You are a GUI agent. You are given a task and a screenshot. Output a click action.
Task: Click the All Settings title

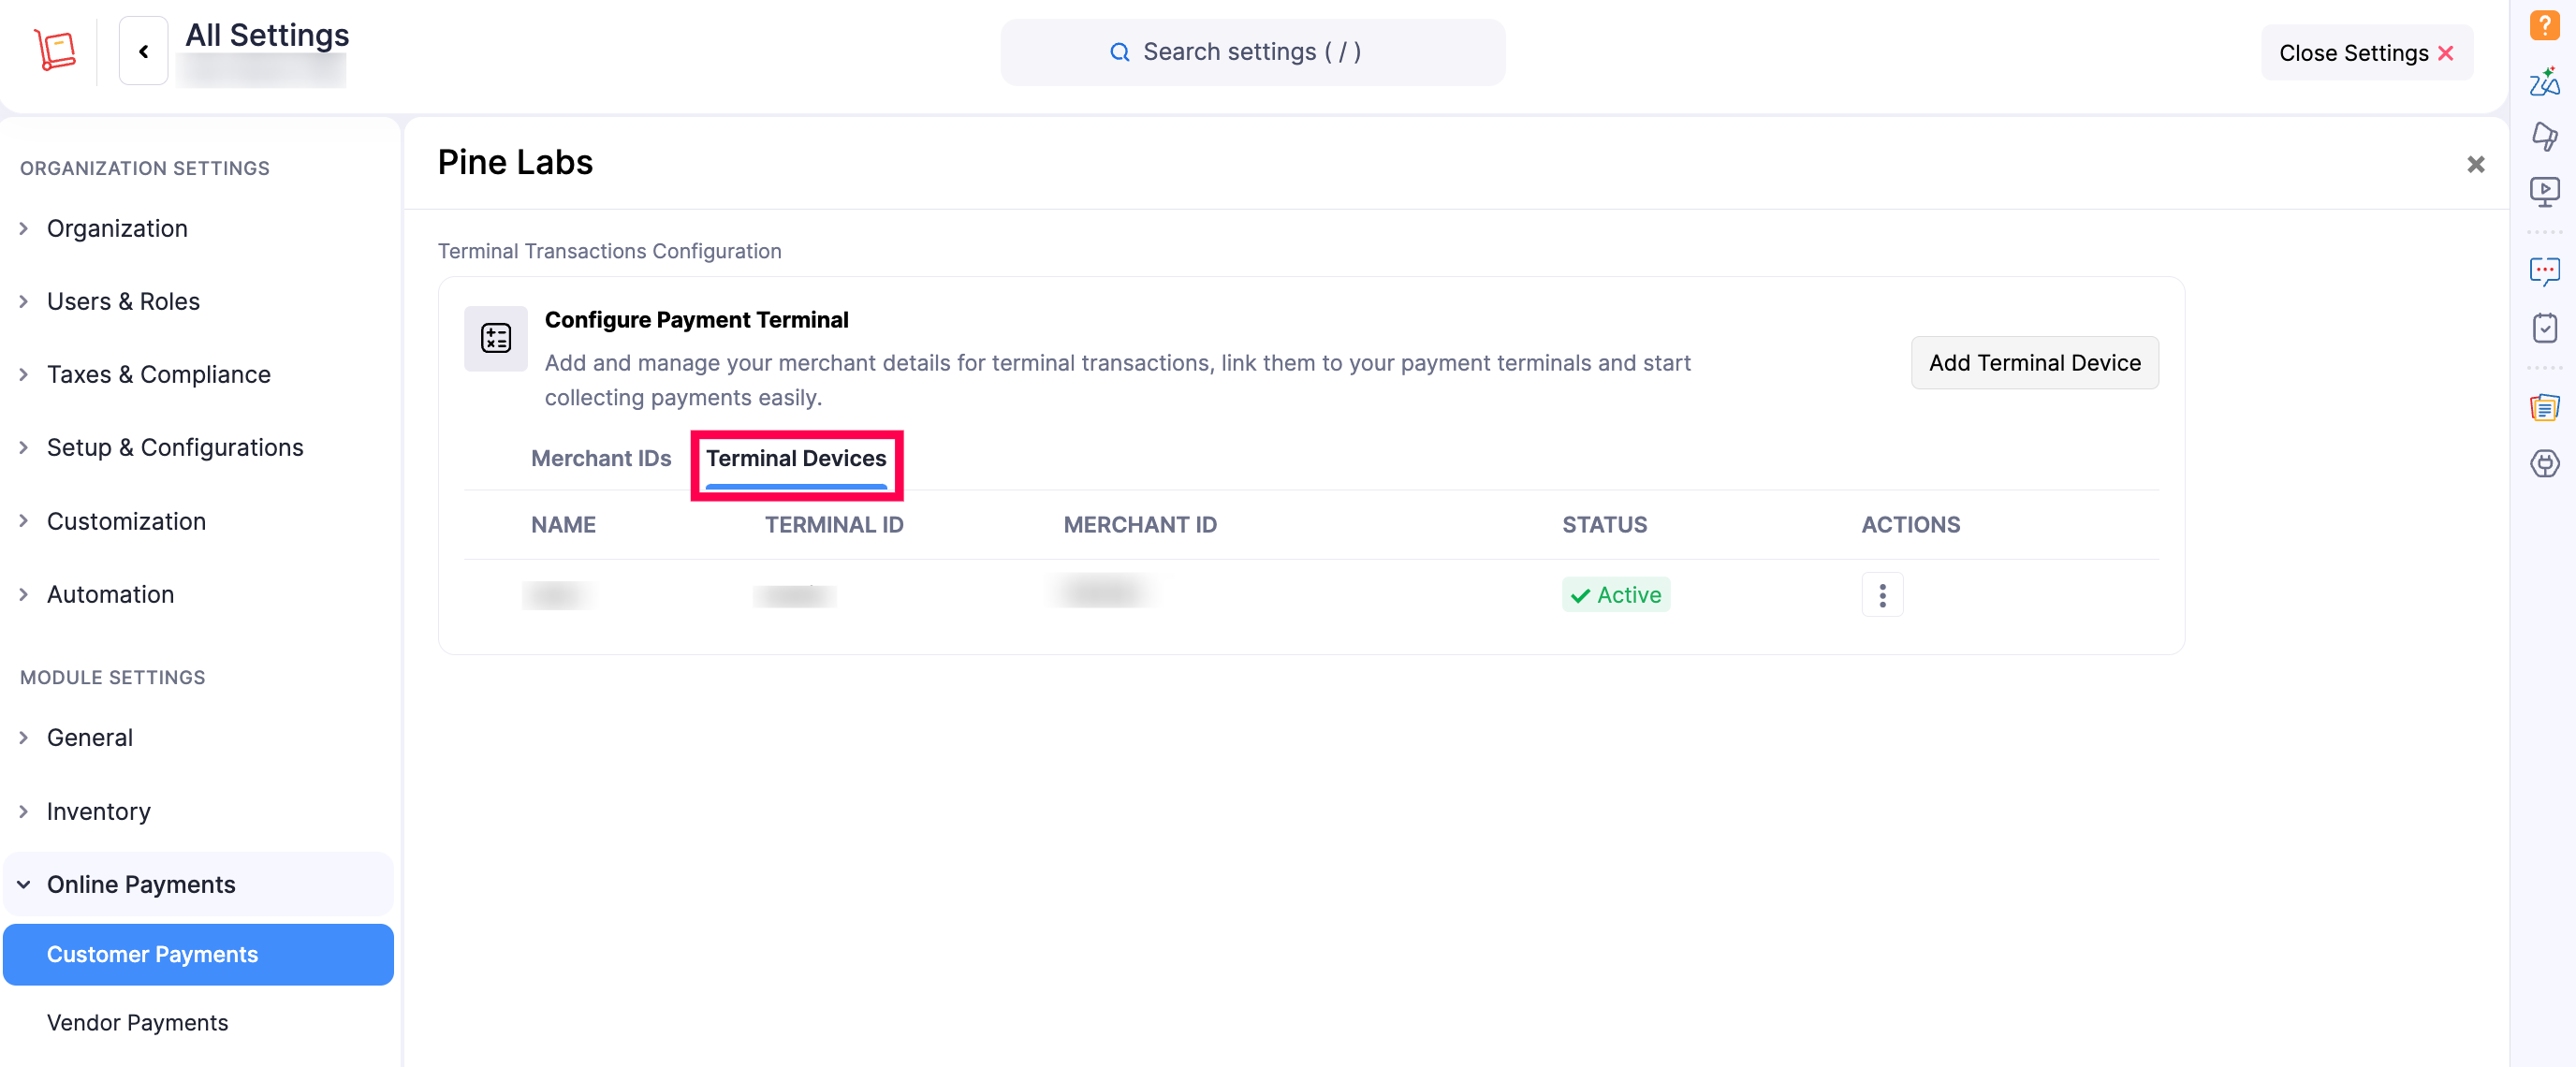coord(267,35)
